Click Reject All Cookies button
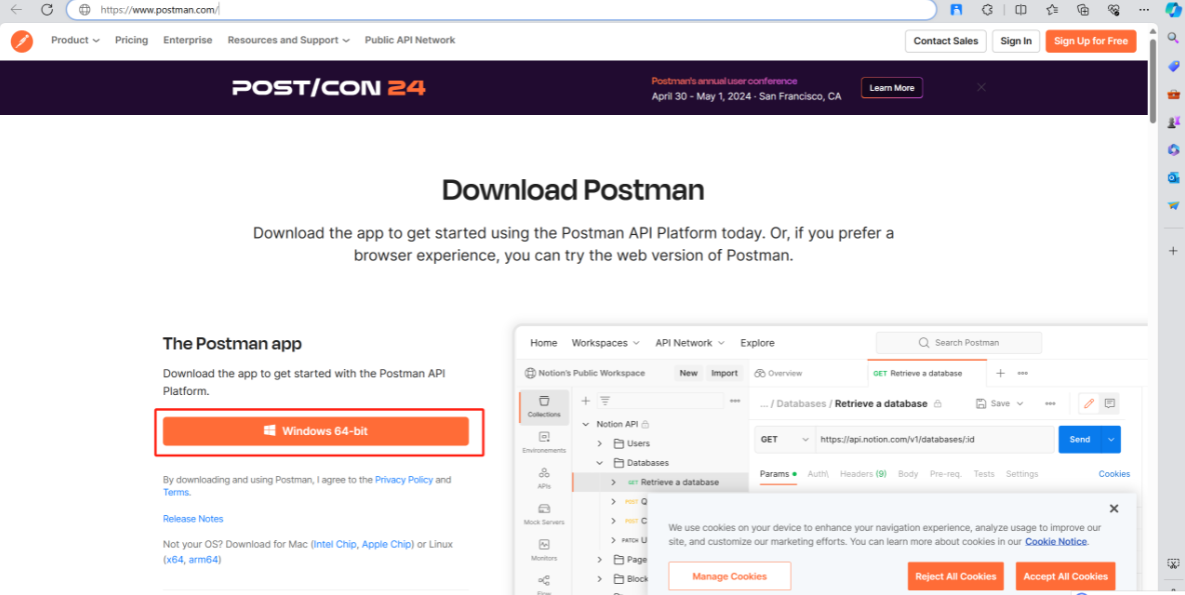 955,576
